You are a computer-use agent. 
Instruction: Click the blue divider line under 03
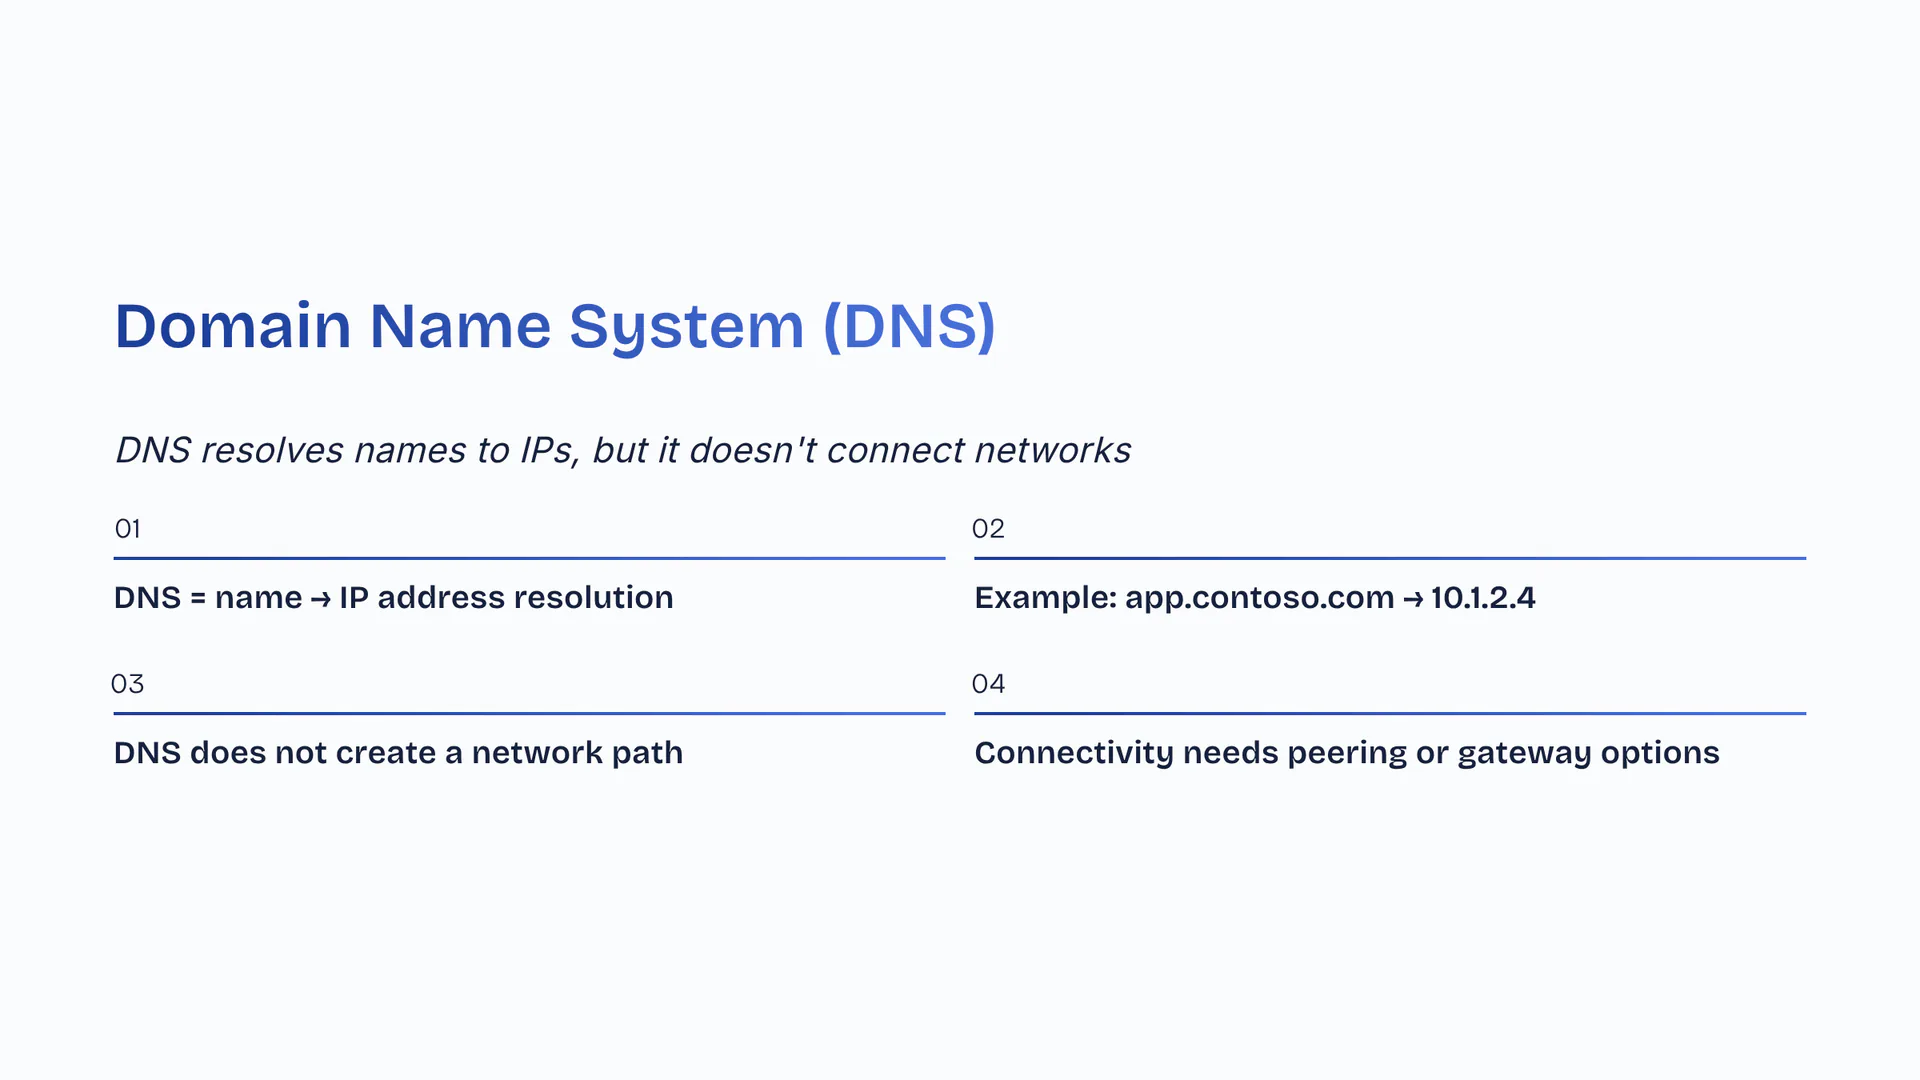click(x=529, y=713)
